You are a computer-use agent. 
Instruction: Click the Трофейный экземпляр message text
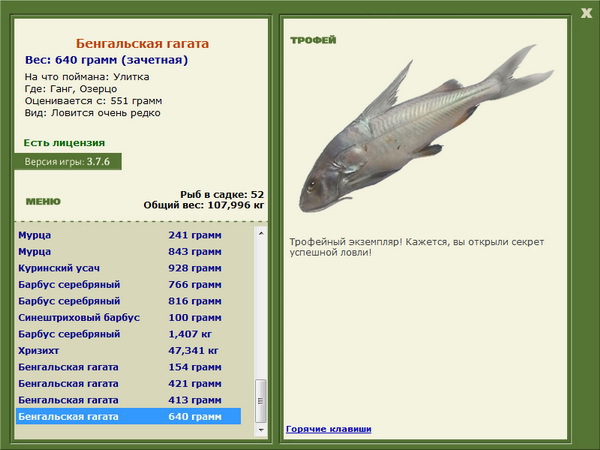pyautogui.click(x=417, y=247)
